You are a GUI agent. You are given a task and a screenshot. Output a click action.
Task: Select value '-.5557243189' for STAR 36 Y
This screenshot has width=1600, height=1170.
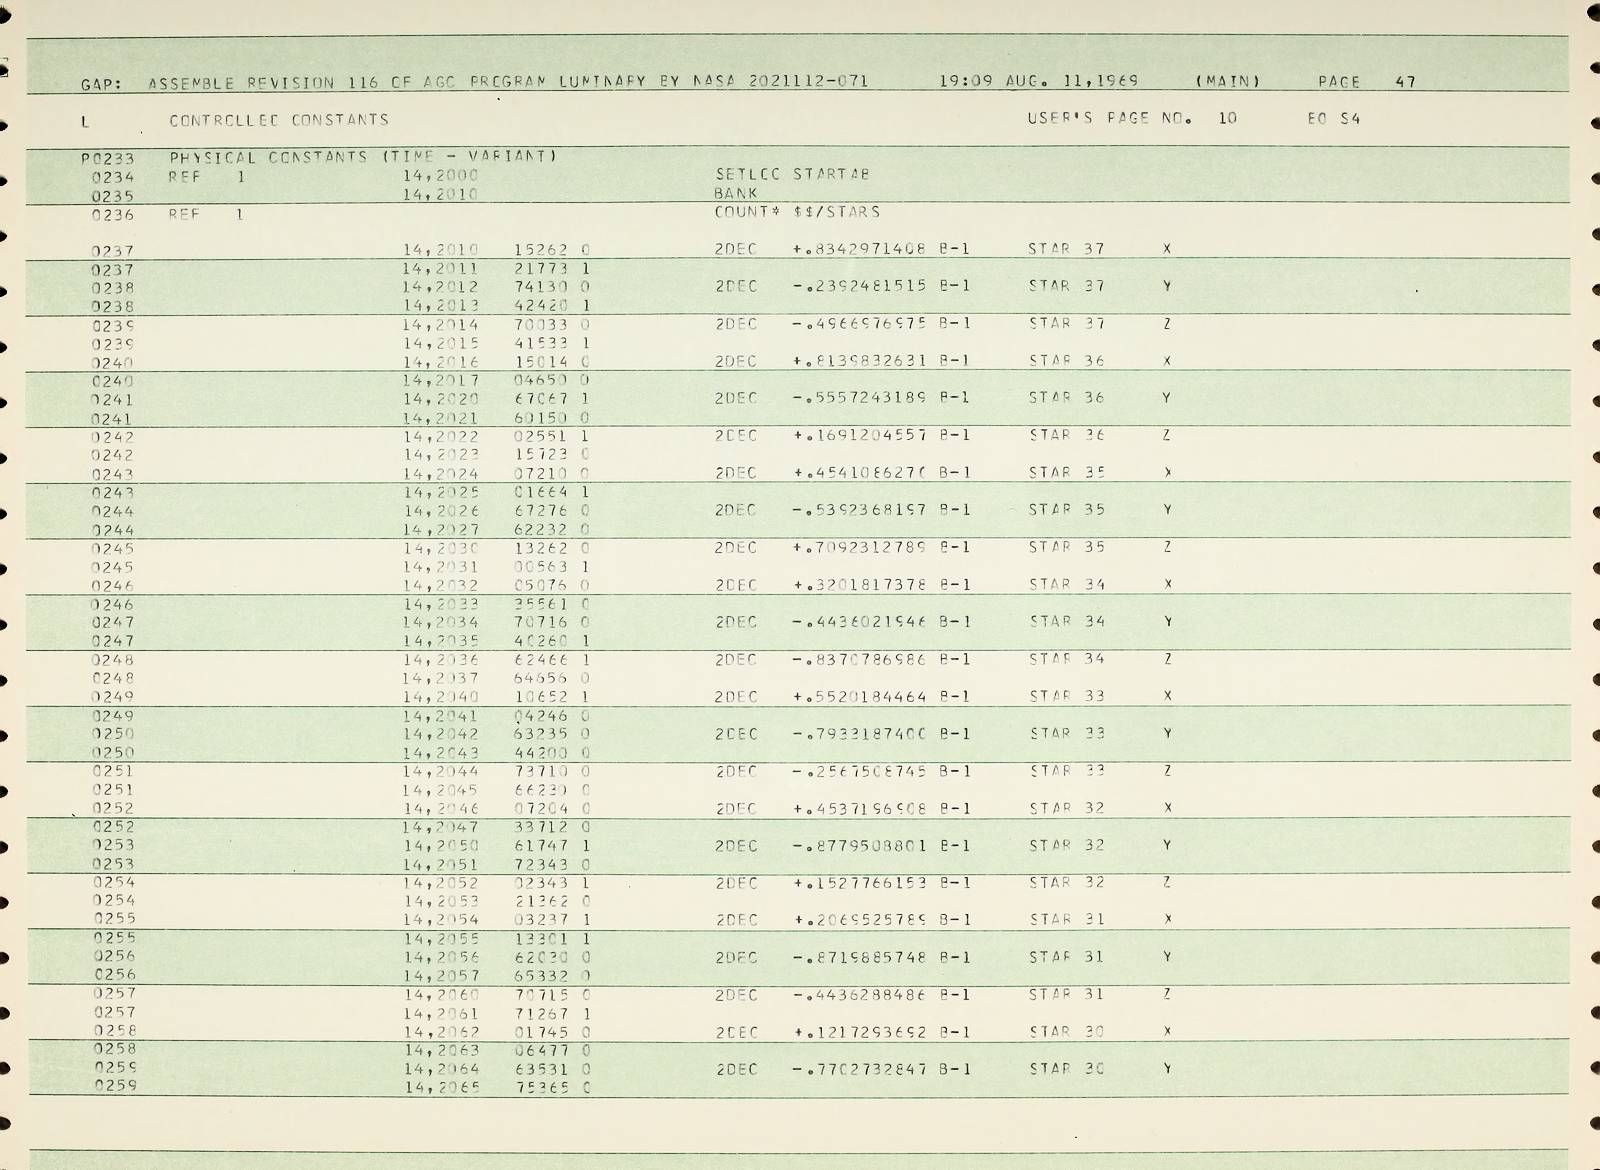point(860,398)
